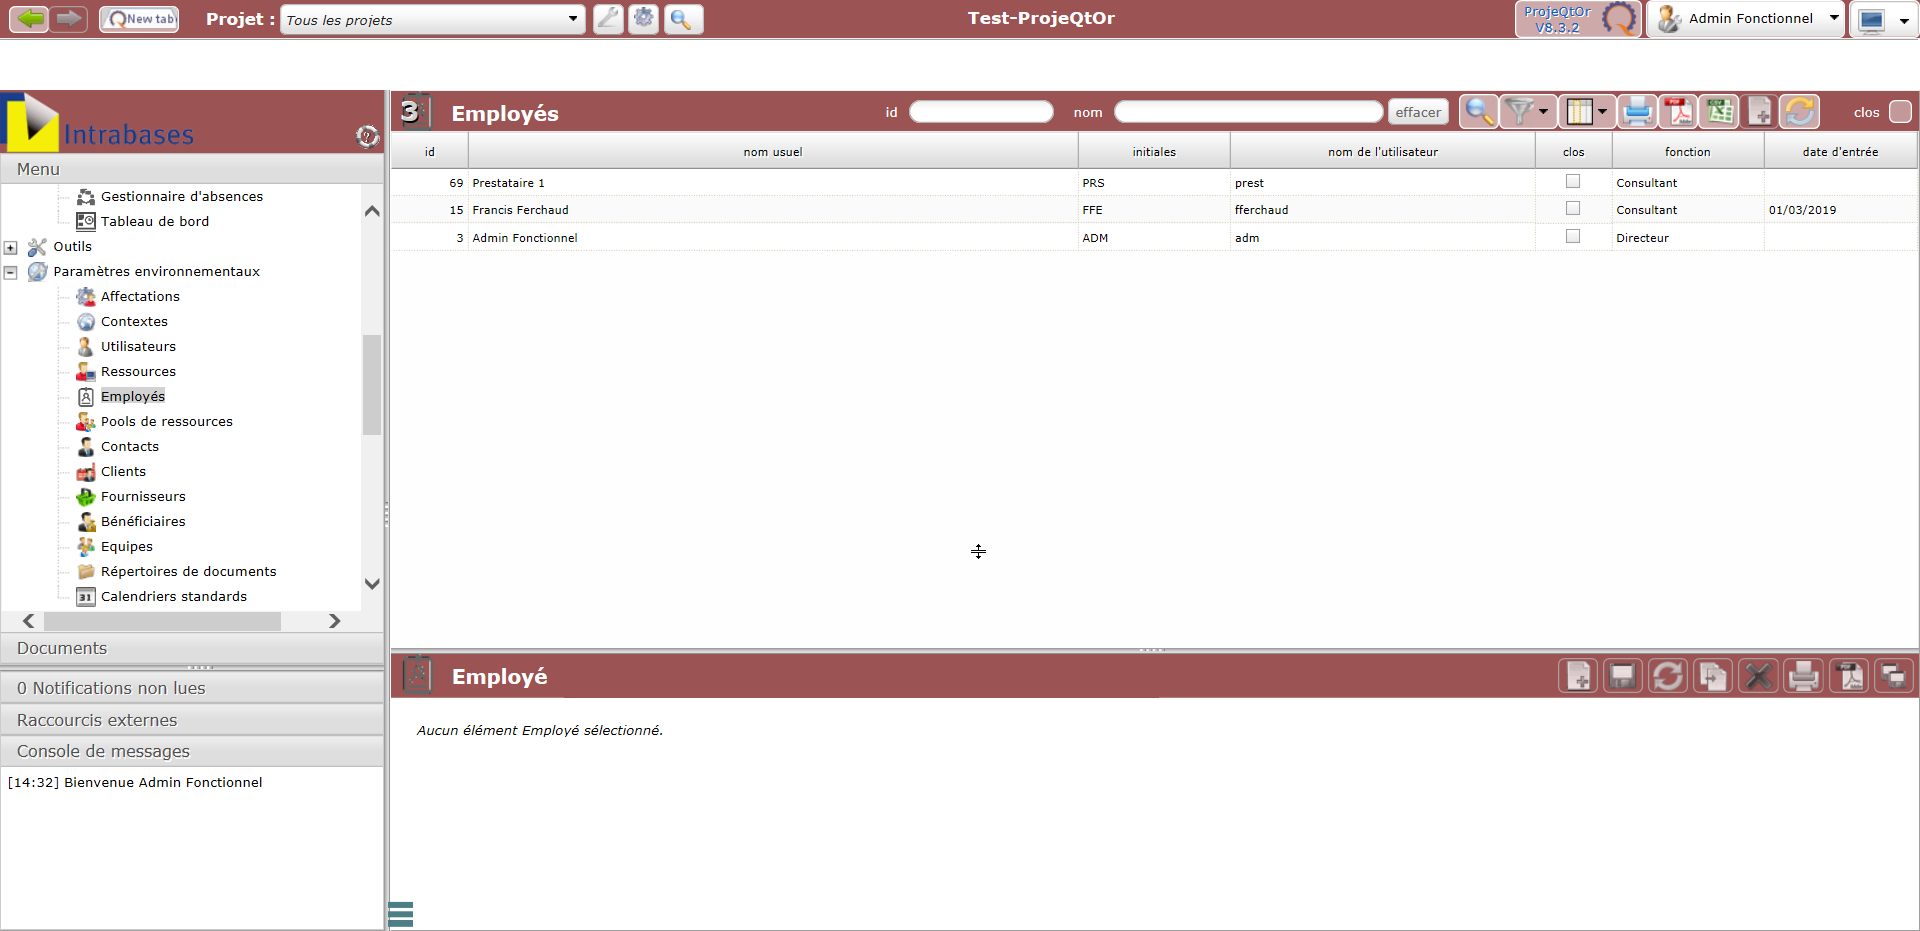The image size is (1920, 931).
Task: Select Affectations in the menu tree
Action: click(x=140, y=297)
